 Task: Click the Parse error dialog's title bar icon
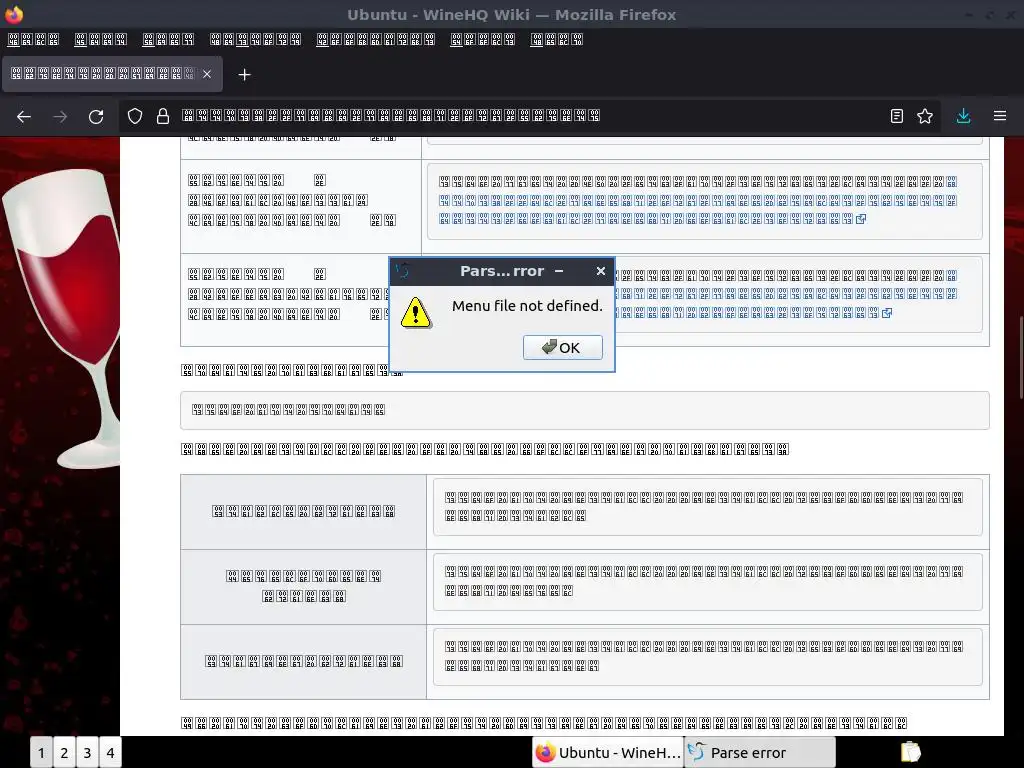coord(402,270)
